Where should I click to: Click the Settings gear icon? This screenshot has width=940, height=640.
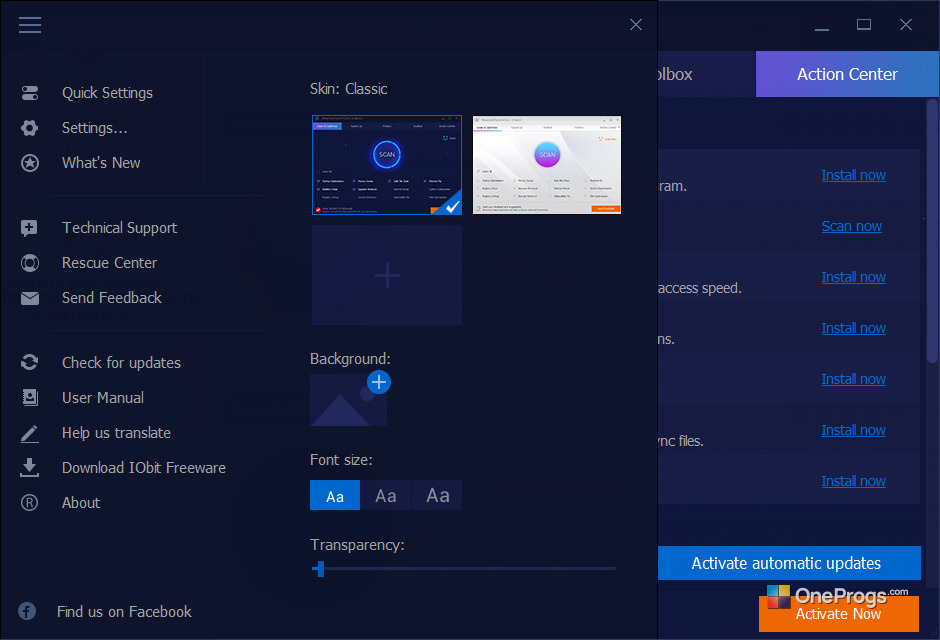point(29,128)
